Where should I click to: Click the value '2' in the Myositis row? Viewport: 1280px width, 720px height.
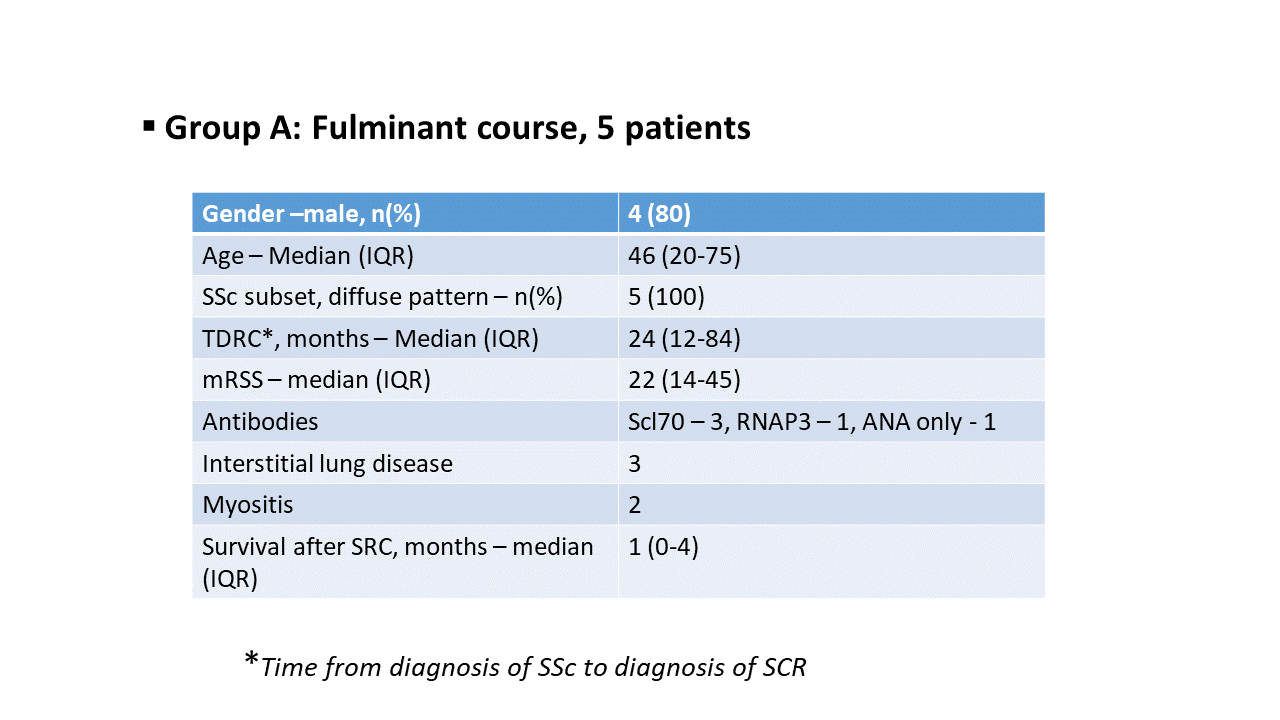click(x=635, y=505)
